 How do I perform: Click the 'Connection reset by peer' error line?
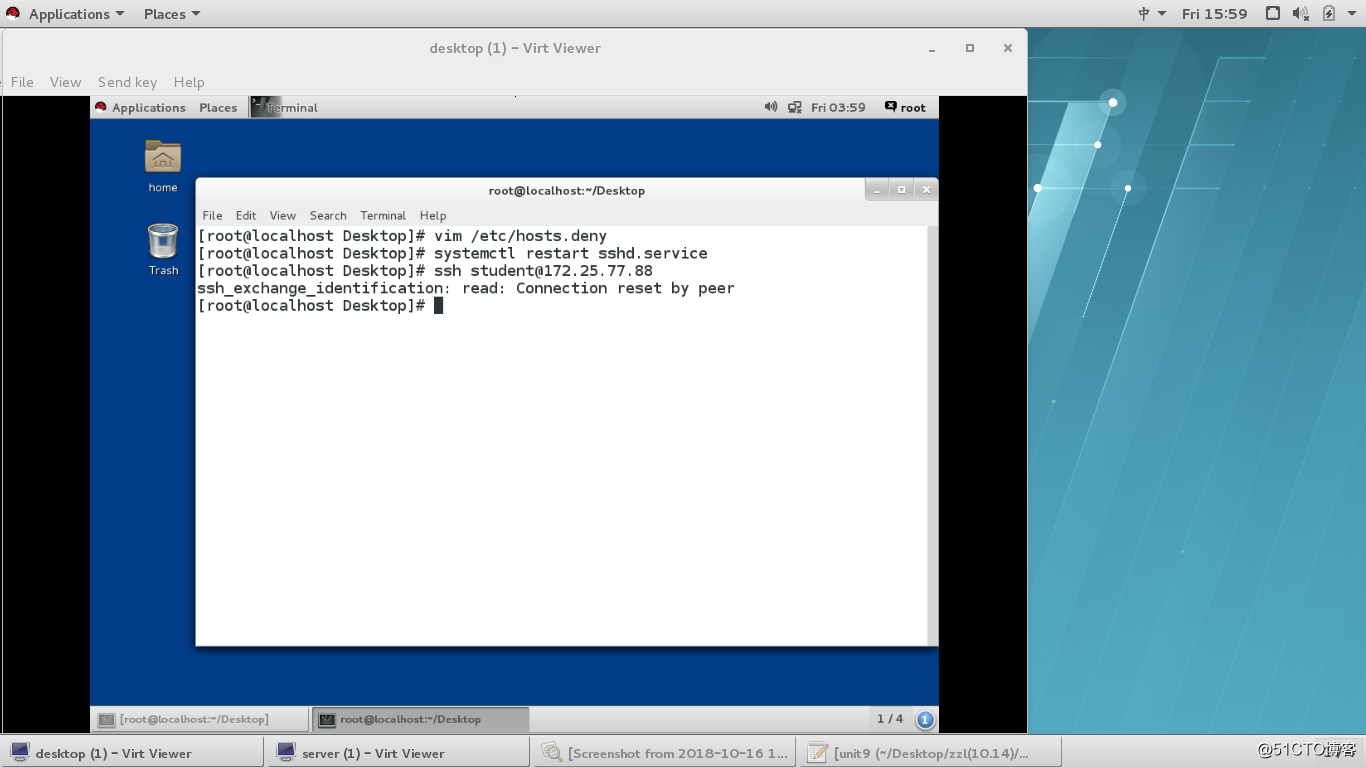(x=466, y=289)
